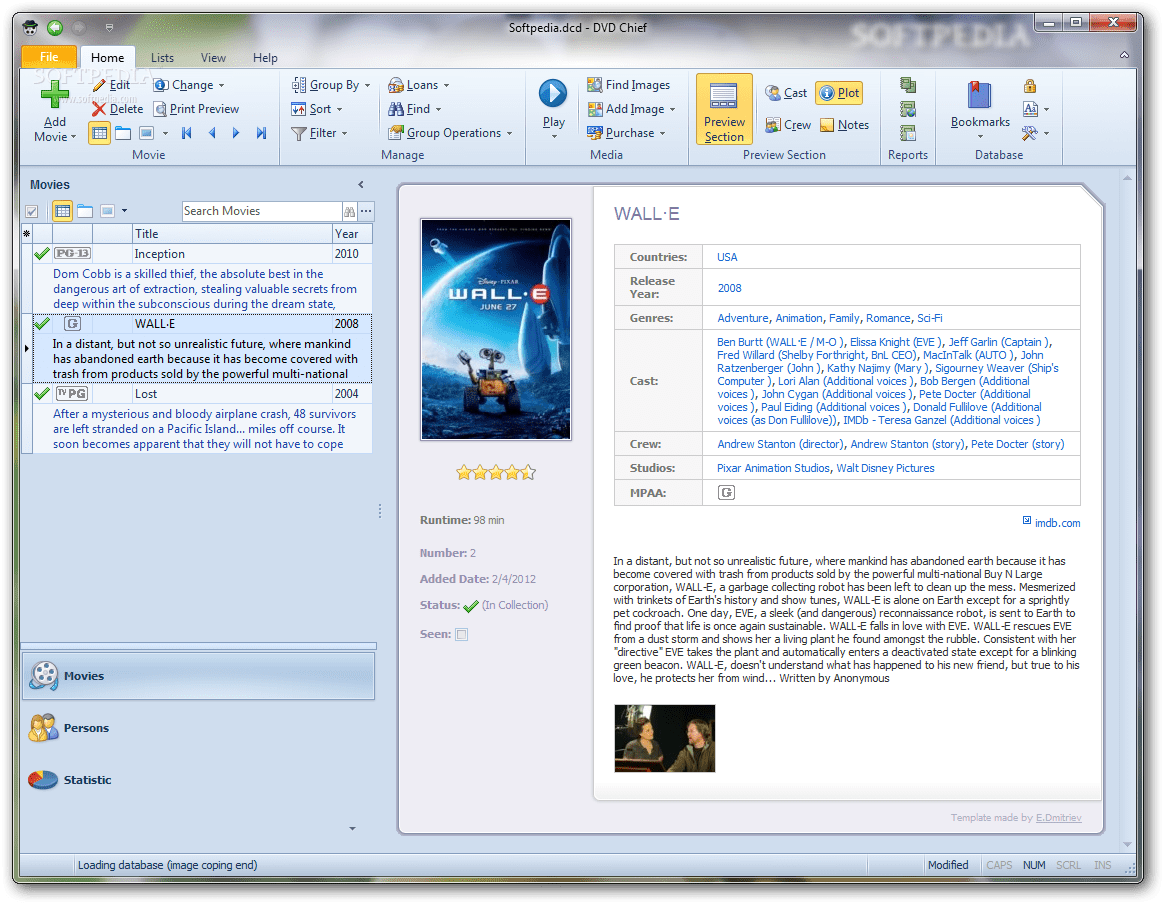This screenshot has width=1164, height=904.
Task: Jump to last movie record
Action: tap(261, 133)
